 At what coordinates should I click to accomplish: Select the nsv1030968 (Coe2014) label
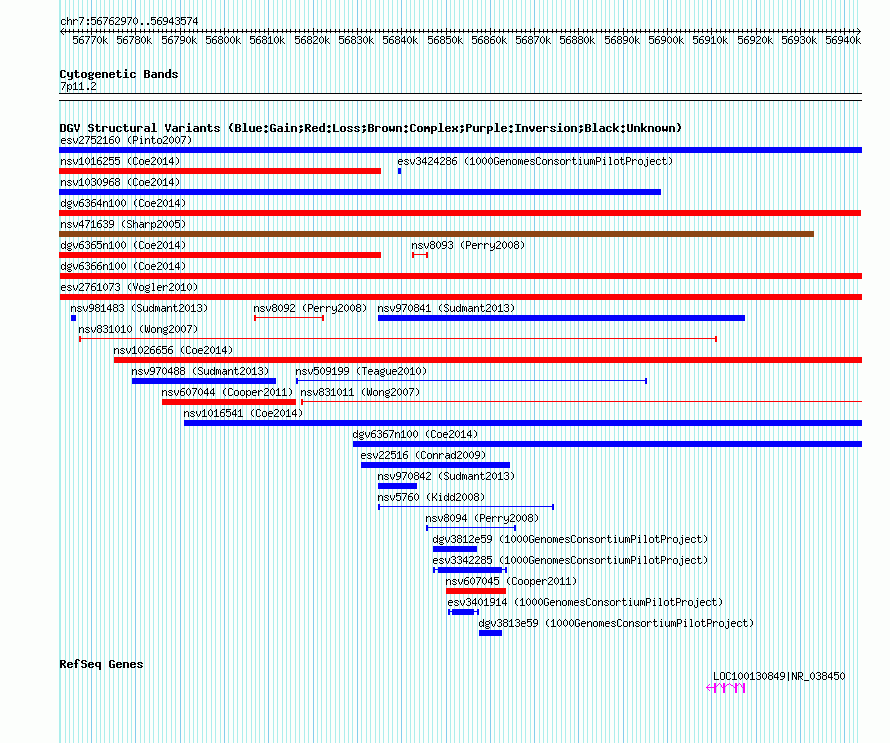coord(120,182)
